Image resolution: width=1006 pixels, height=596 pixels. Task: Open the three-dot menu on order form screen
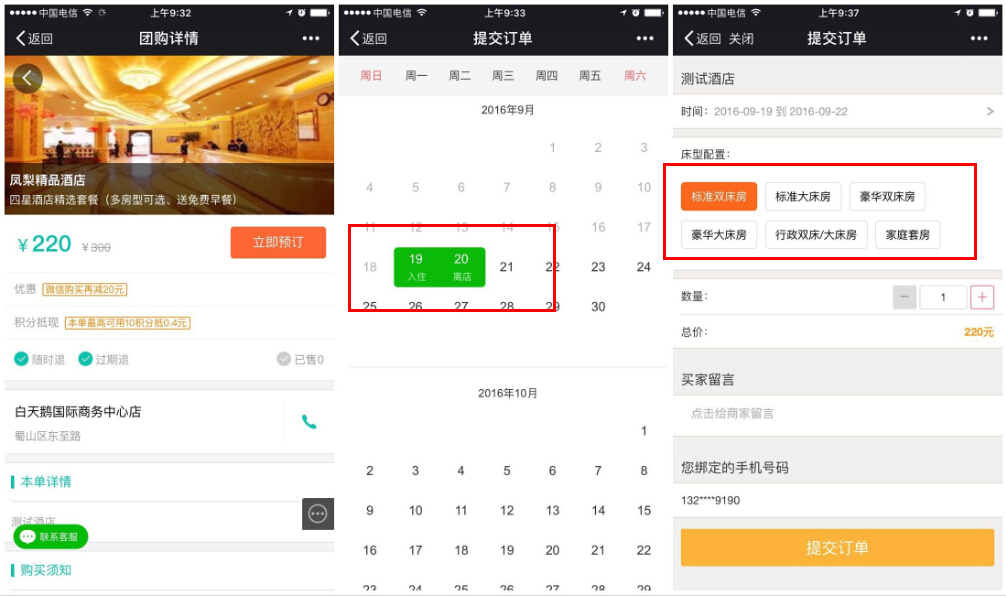pyautogui.click(x=979, y=38)
